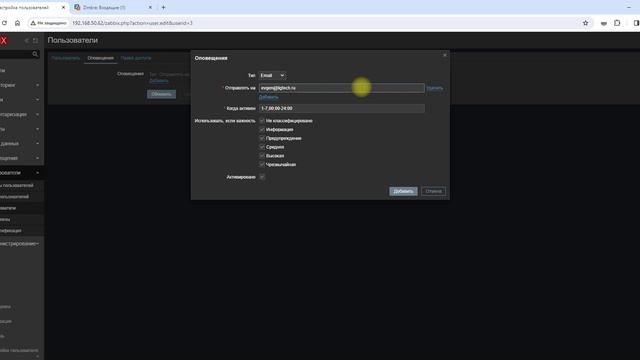
Task: Click the 'Оповещения' dialog title
Action: pos(211,58)
